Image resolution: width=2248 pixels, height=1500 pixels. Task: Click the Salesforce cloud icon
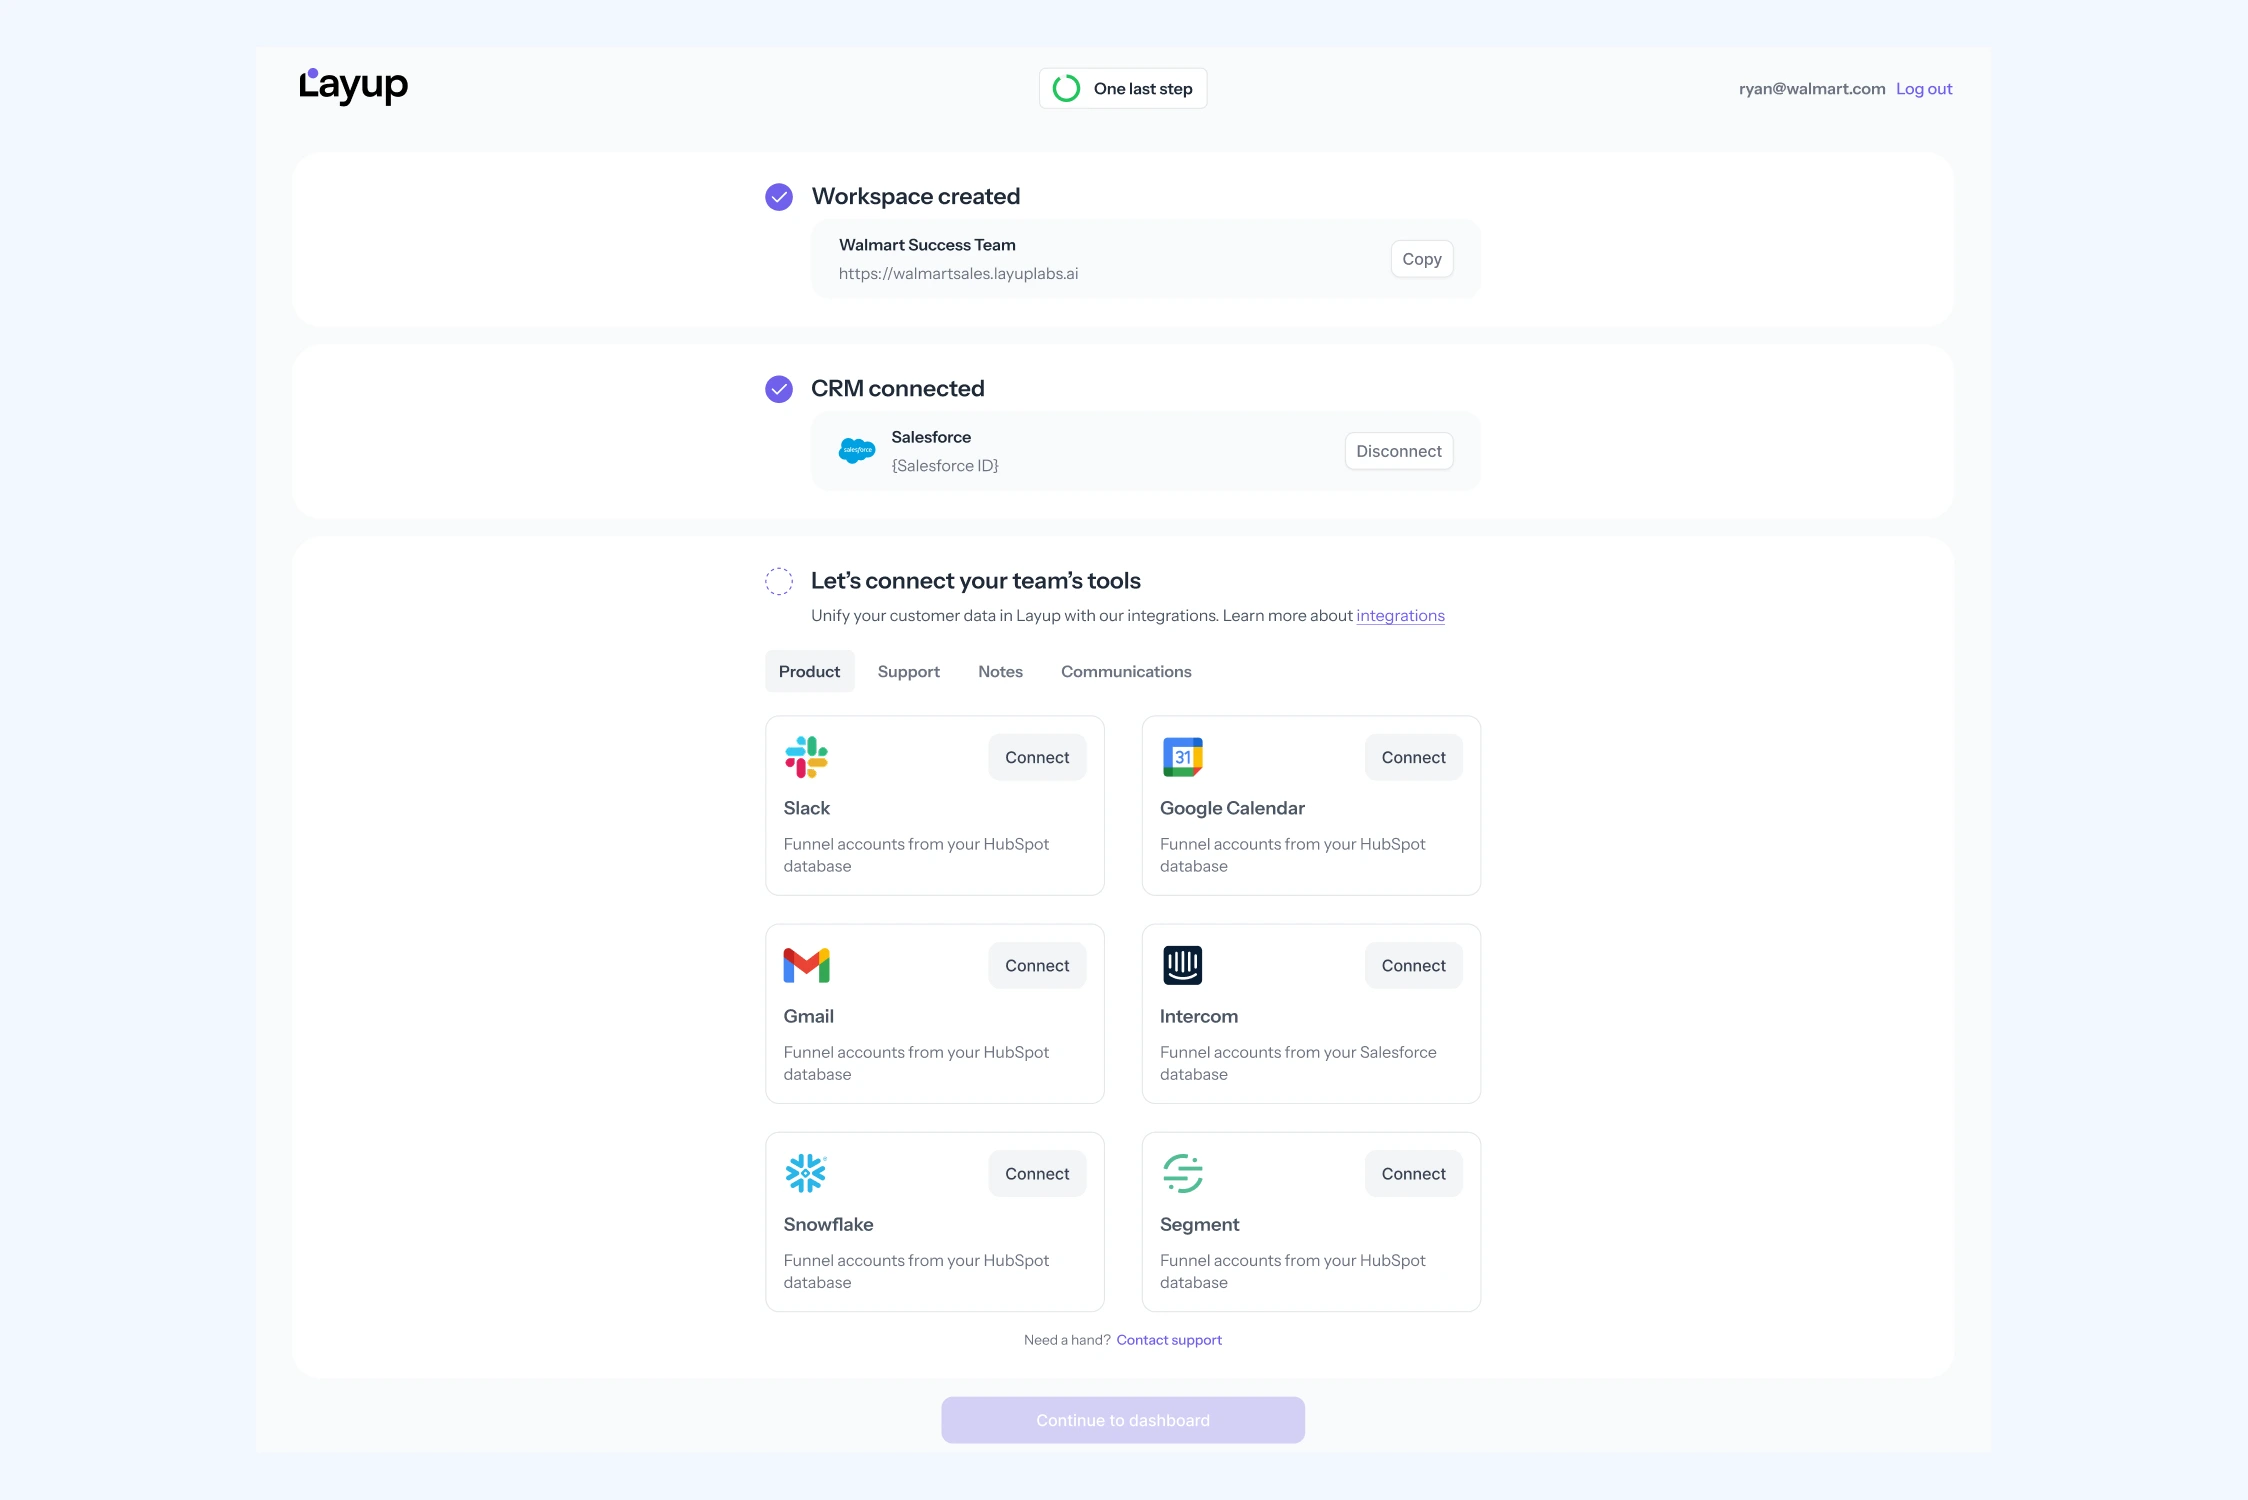pyautogui.click(x=857, y=451)
